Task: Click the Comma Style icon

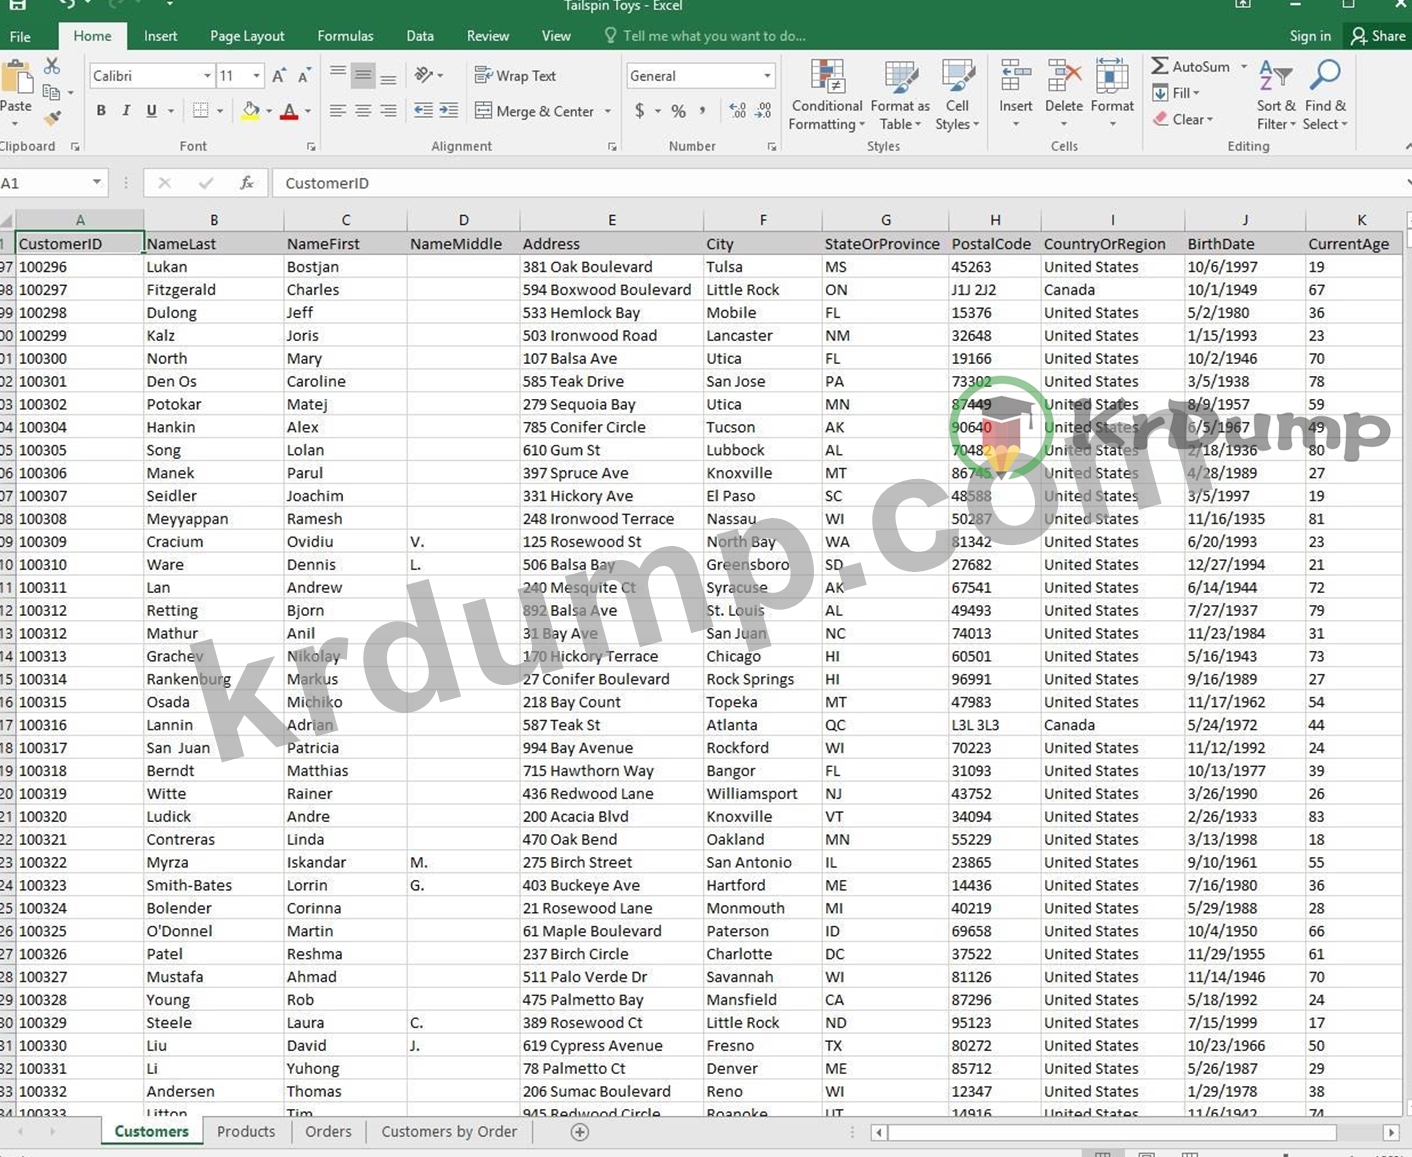Action: point(703,111)
